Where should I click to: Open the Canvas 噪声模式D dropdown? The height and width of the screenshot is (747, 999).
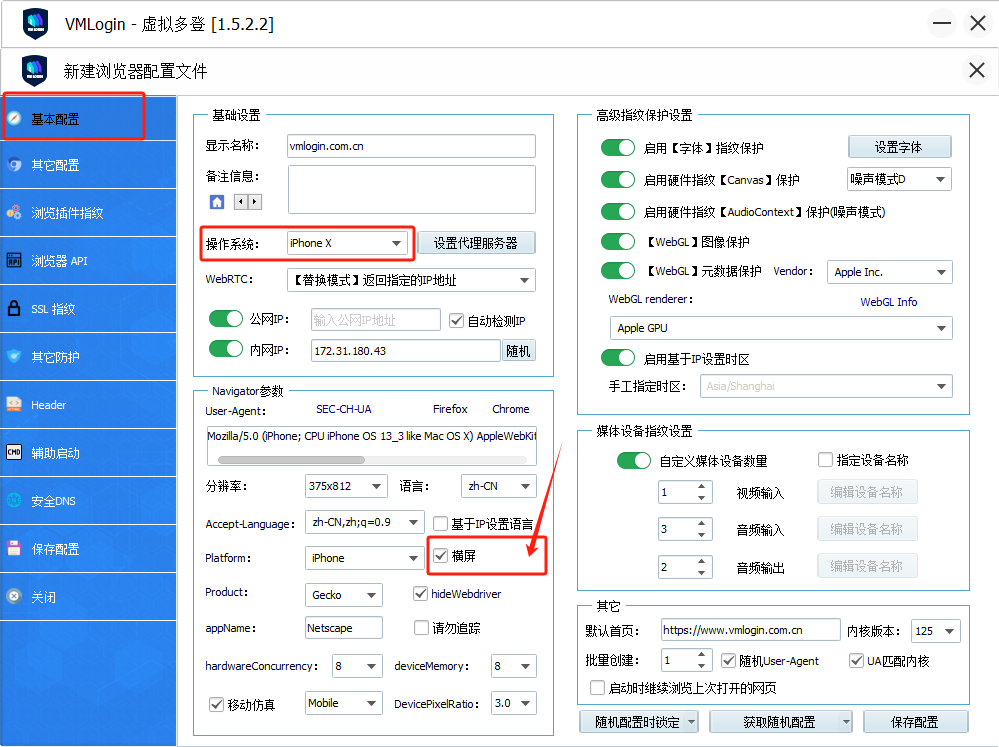pyautogui.click(x=900, y=179)
